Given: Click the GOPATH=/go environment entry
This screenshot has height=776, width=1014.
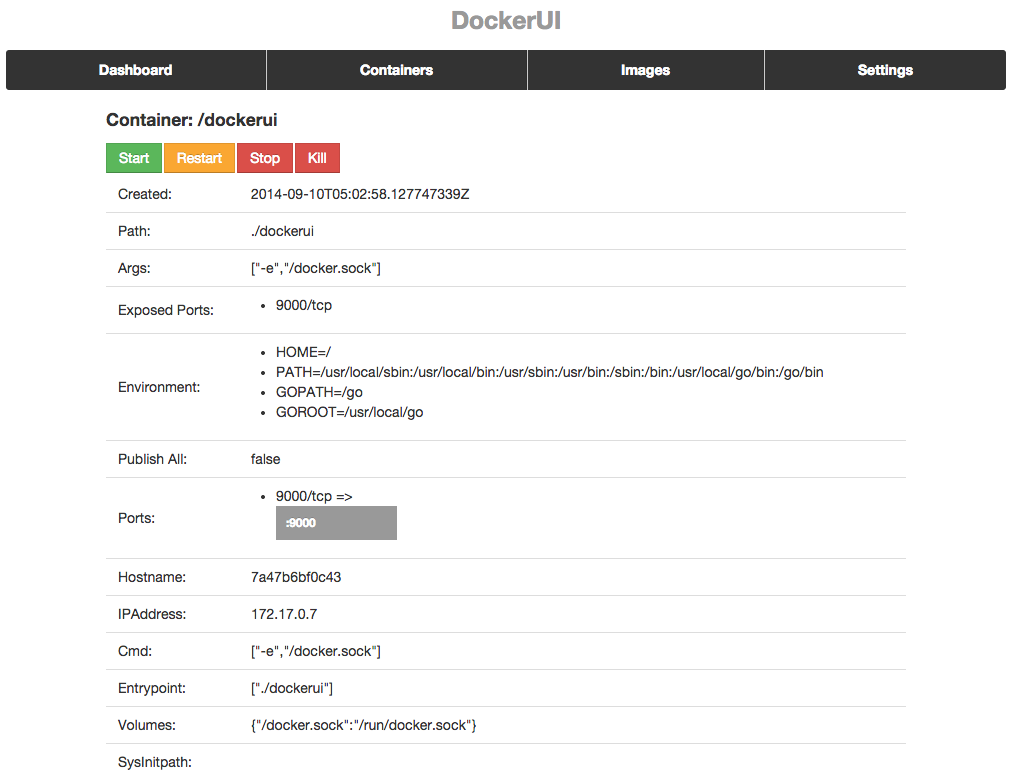Looking at the screenshot, I should 319,393.
